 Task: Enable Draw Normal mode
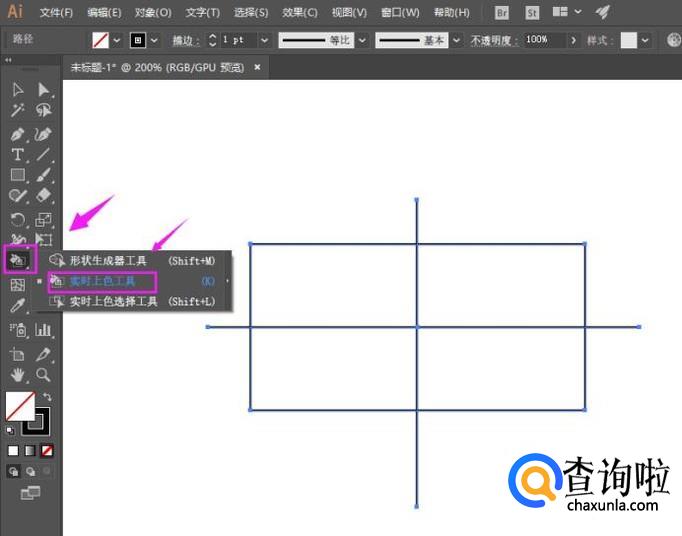point(13,471)
